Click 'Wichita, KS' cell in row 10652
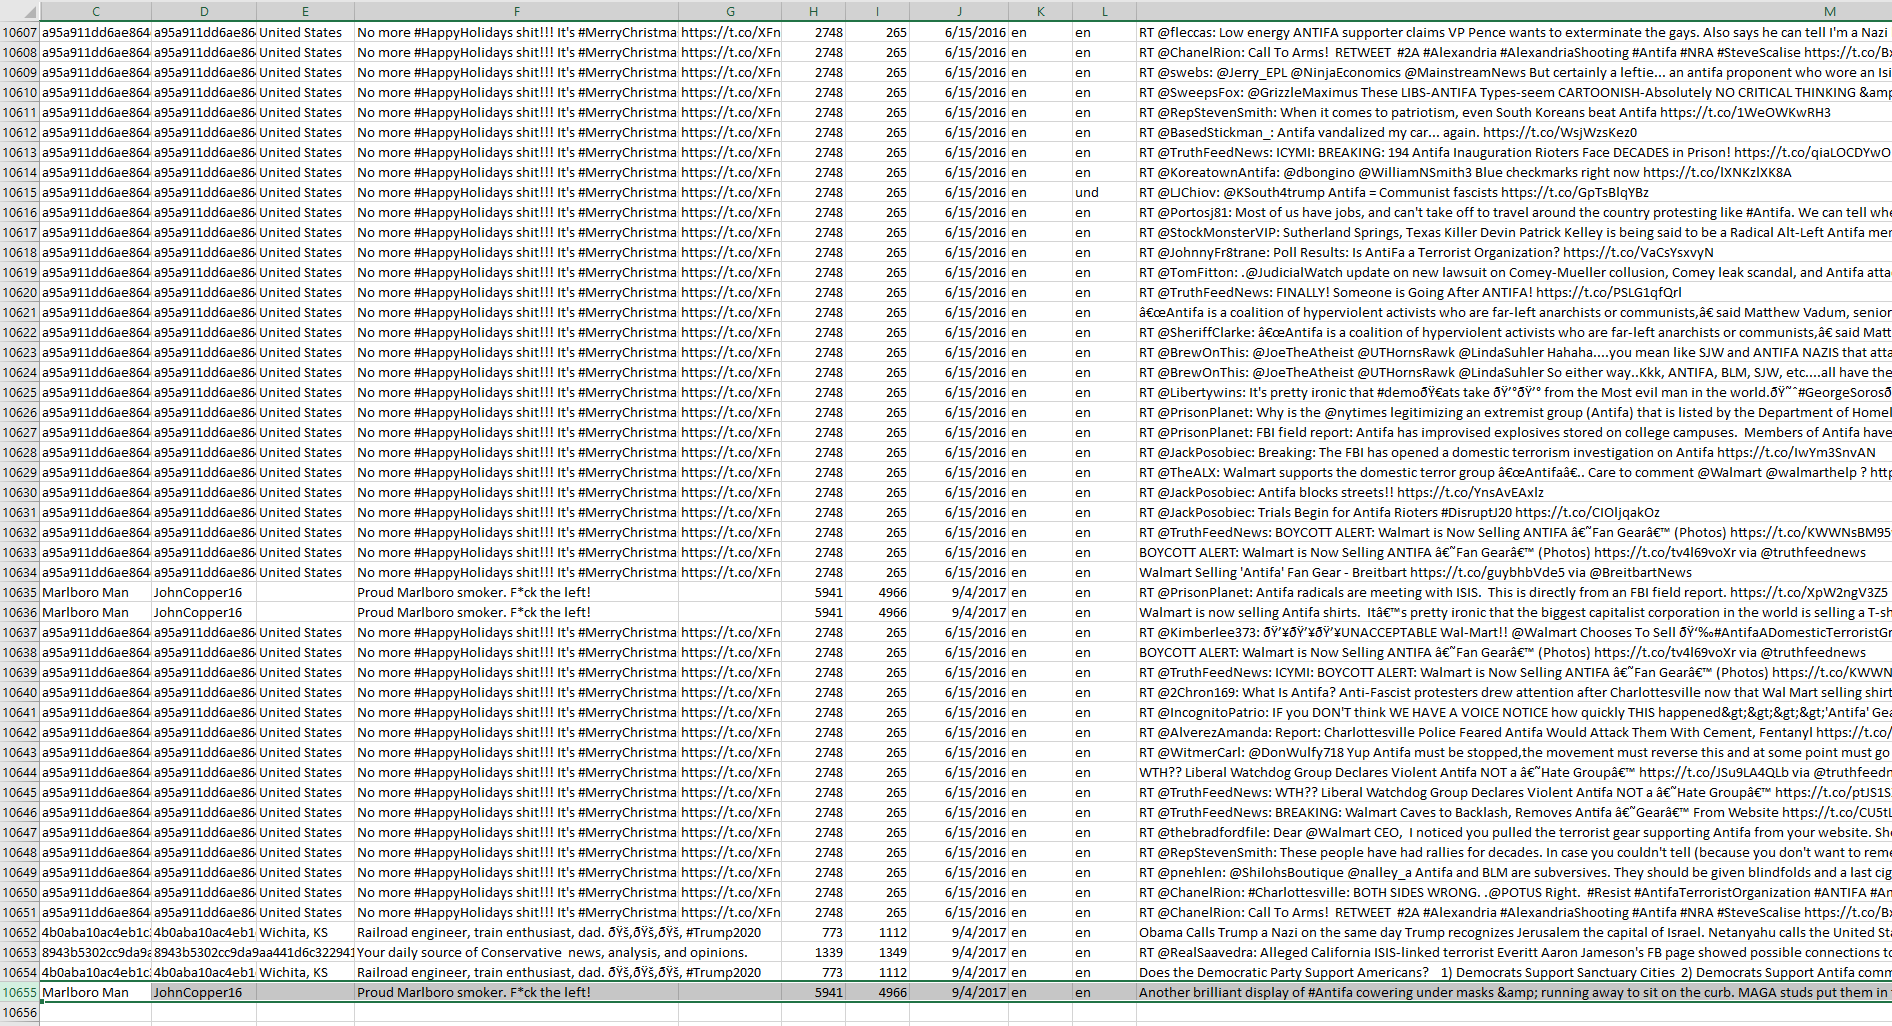 (x=305, y=932)
